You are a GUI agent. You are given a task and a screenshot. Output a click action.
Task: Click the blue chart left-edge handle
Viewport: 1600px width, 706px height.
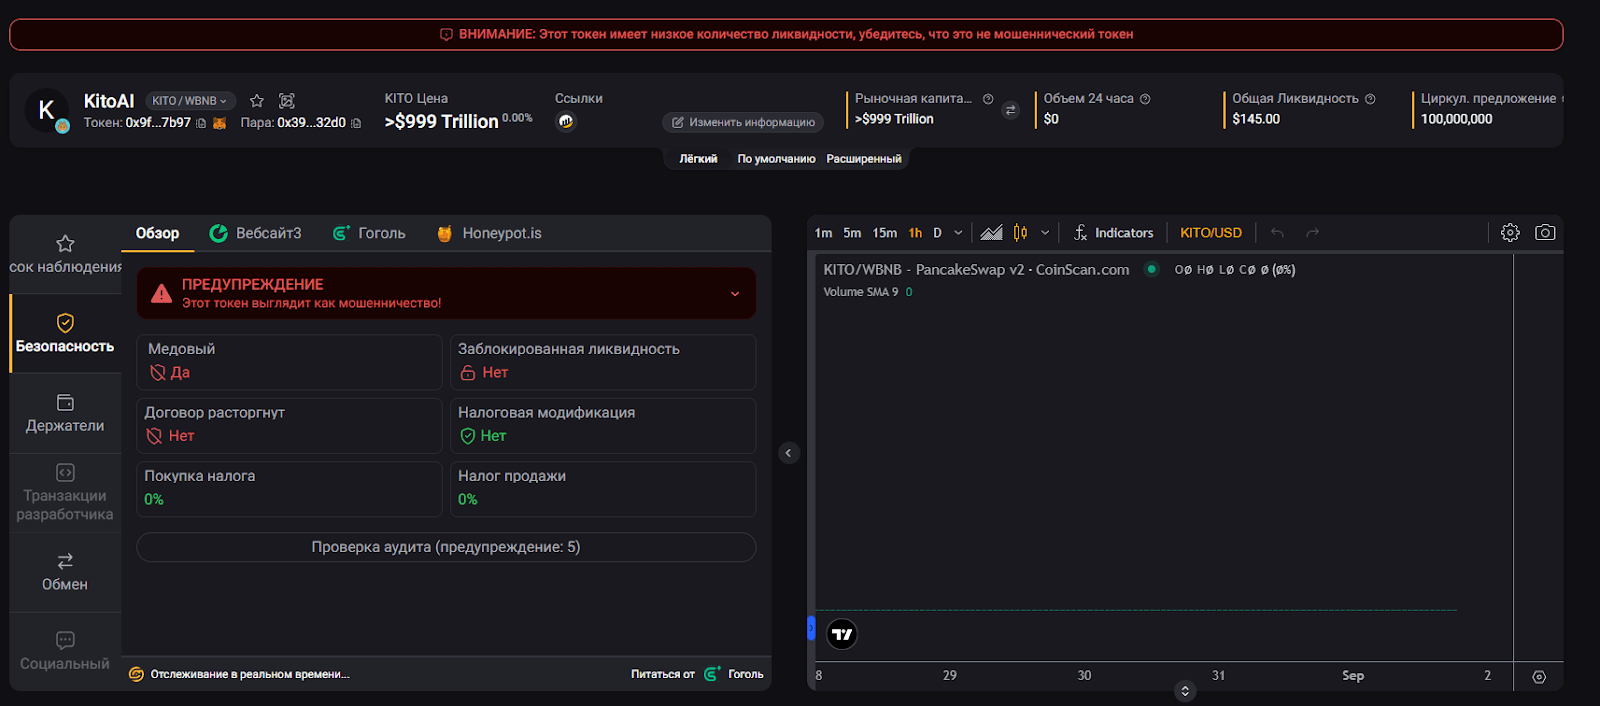(811, 628)
